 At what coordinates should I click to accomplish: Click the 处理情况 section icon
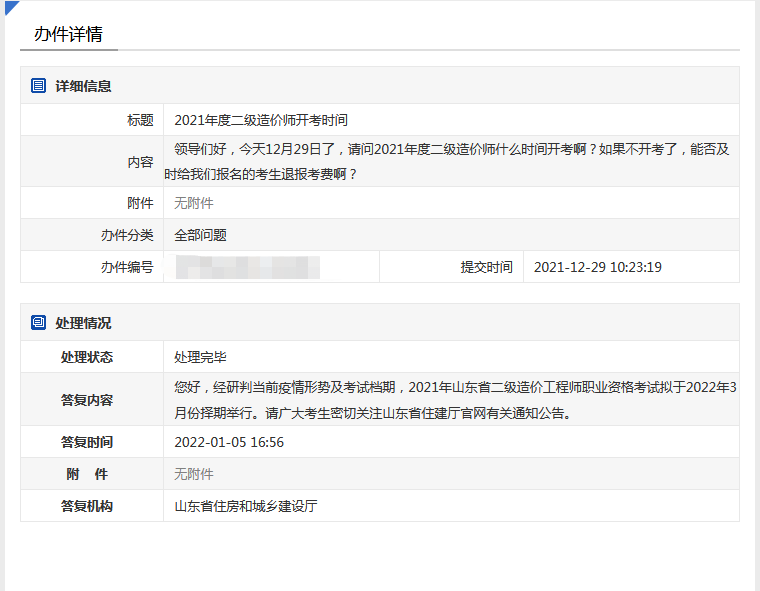tap(38, 323)
